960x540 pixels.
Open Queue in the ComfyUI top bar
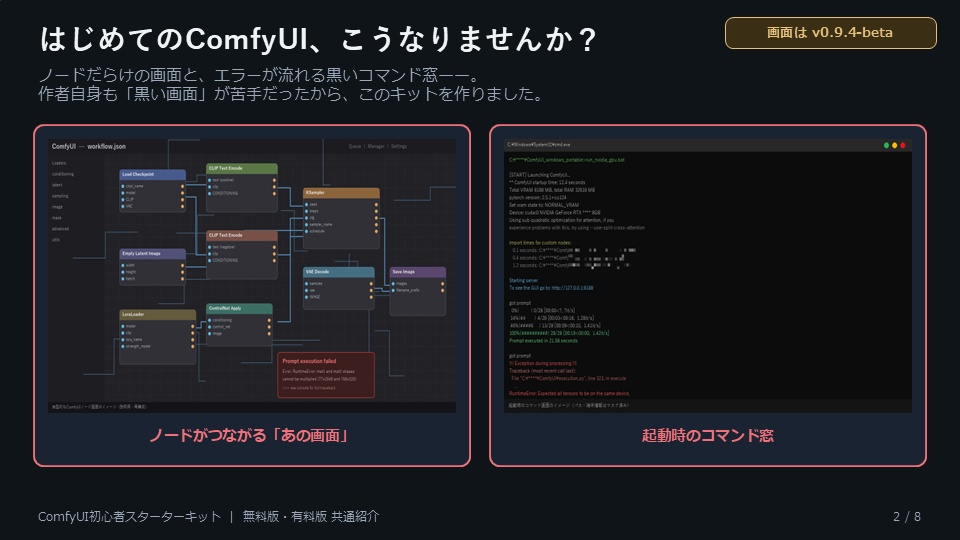point(354,146)
